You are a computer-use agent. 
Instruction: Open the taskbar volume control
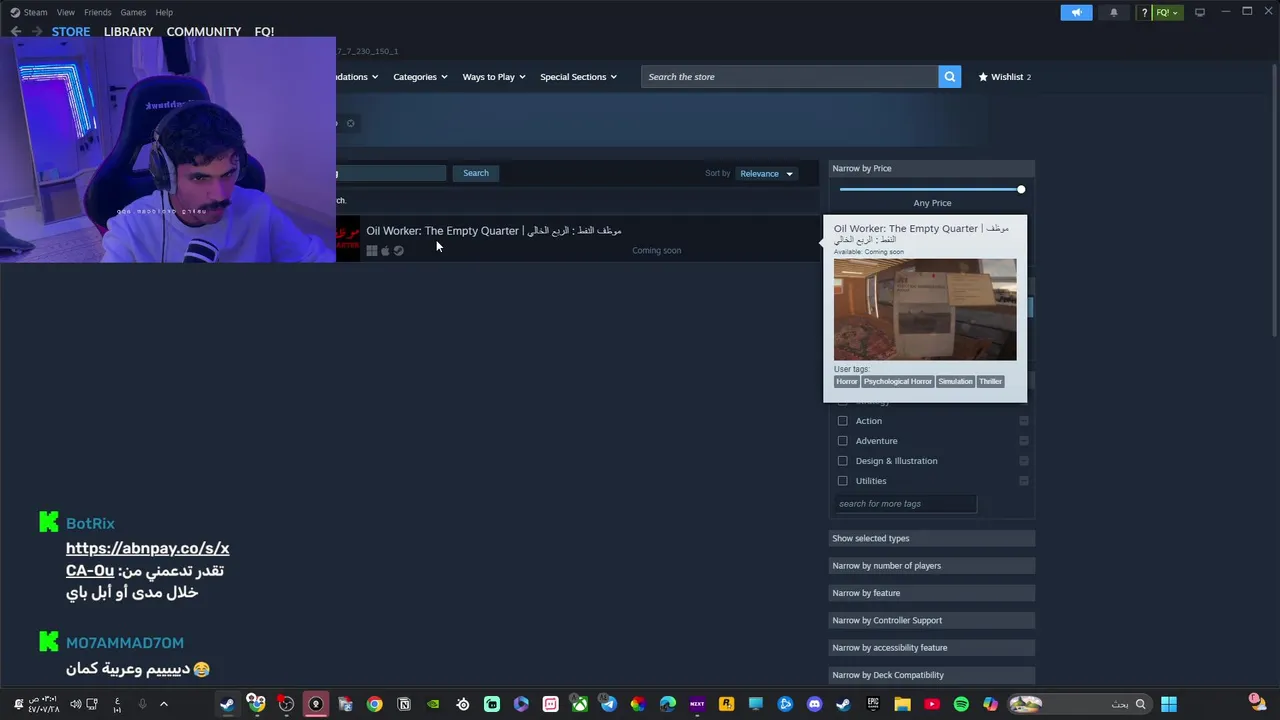75,704
